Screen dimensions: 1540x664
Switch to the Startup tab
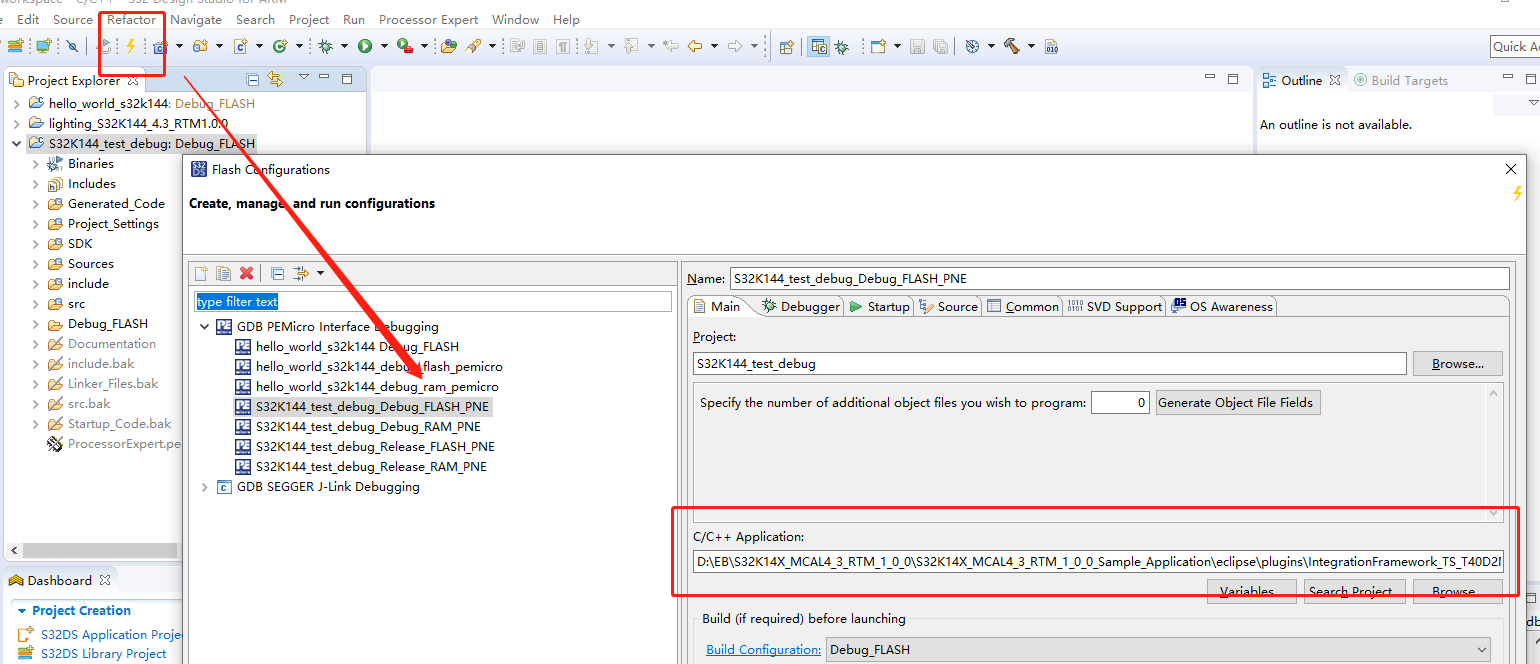click(880, 307)
